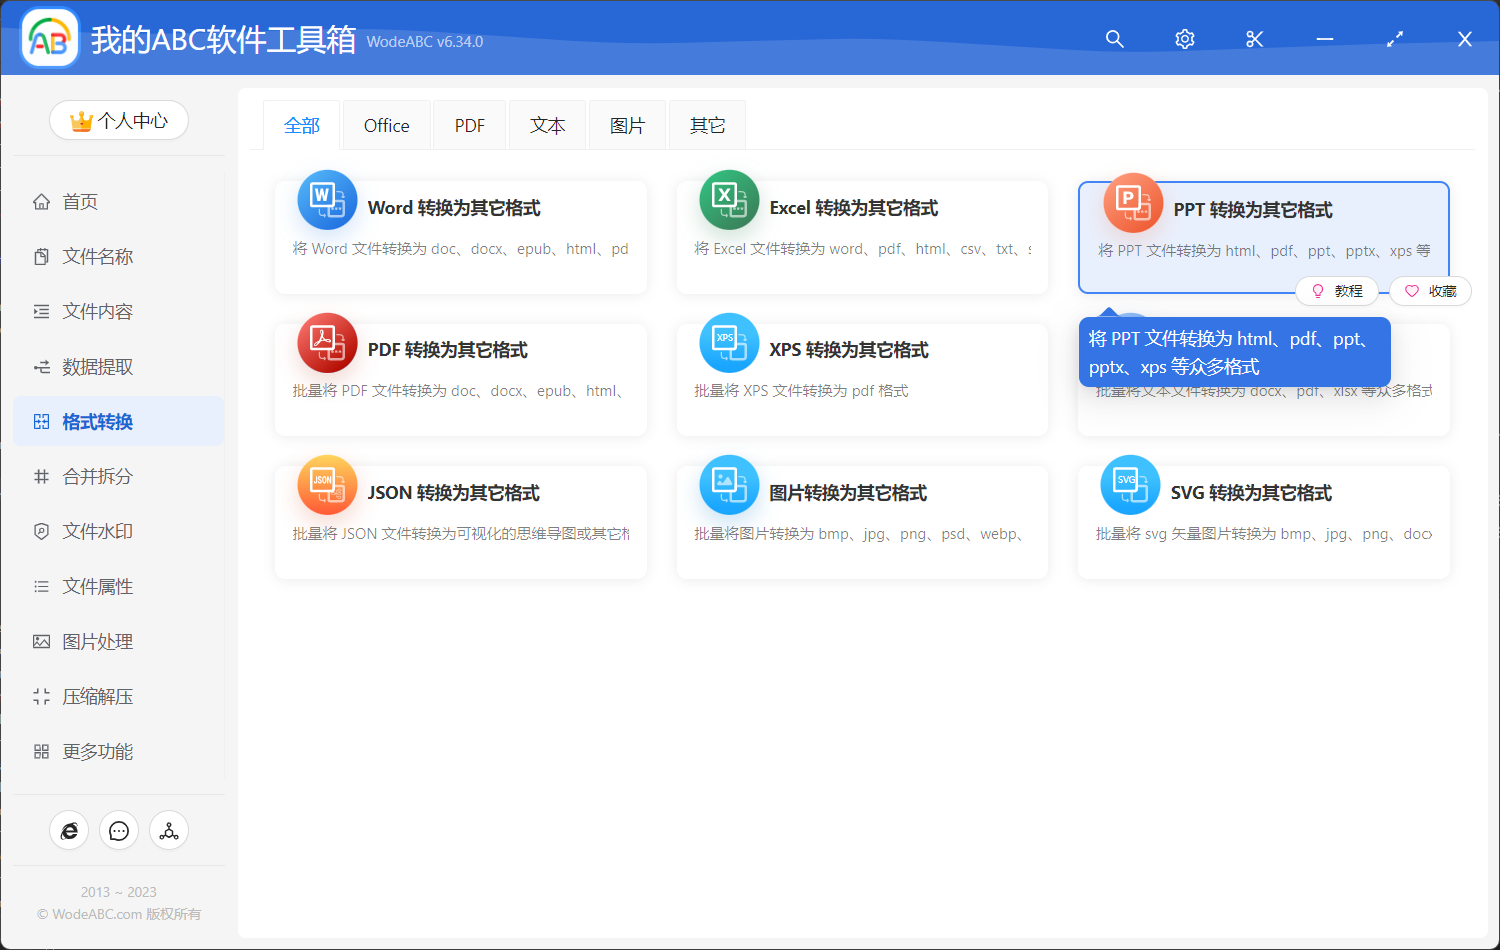
Task: Switch to the Office tab
Action: click(x=386, y=124)
